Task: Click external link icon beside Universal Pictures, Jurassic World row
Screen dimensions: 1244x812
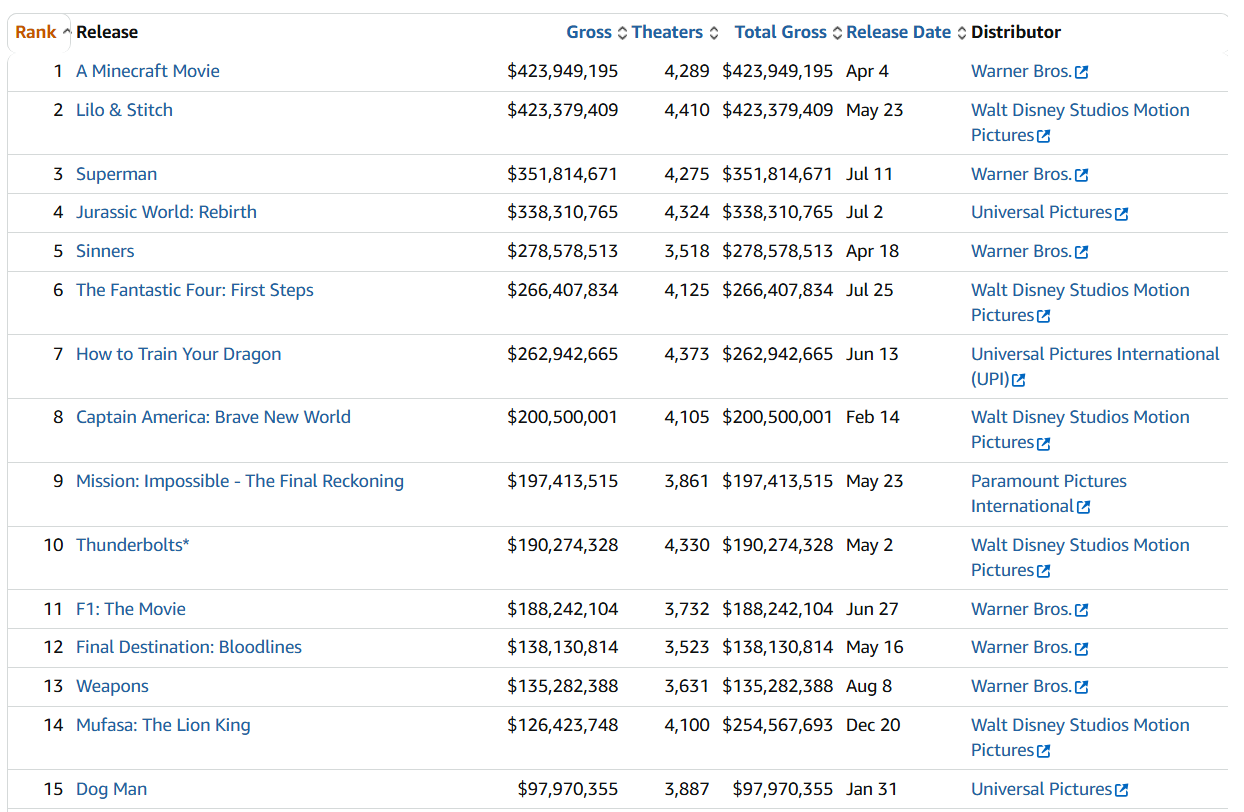Action: click(1121, 213)
